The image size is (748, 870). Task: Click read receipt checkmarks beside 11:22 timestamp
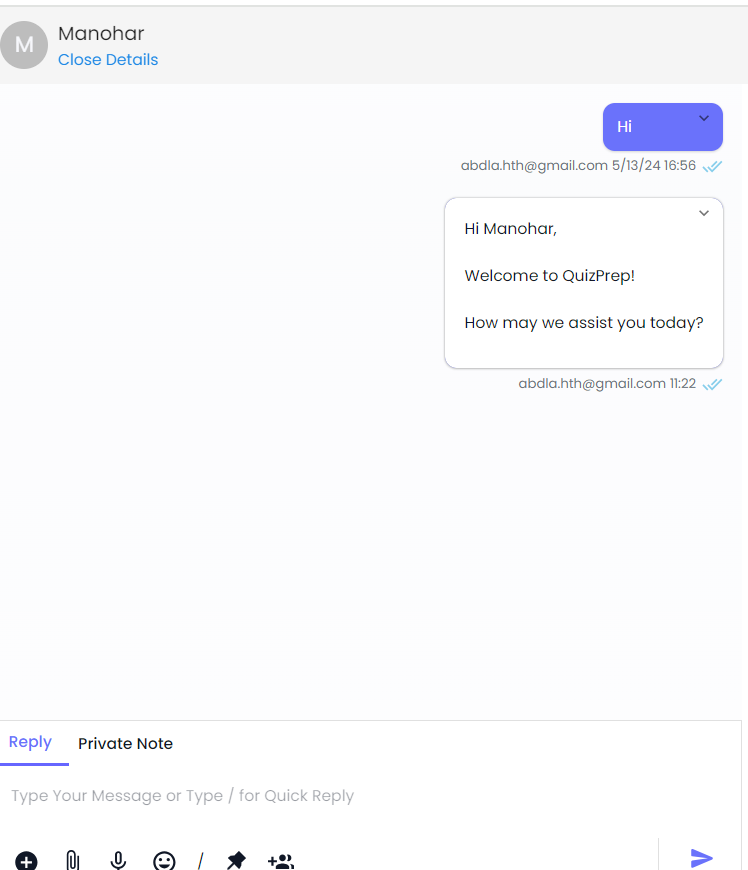point(712,384)
